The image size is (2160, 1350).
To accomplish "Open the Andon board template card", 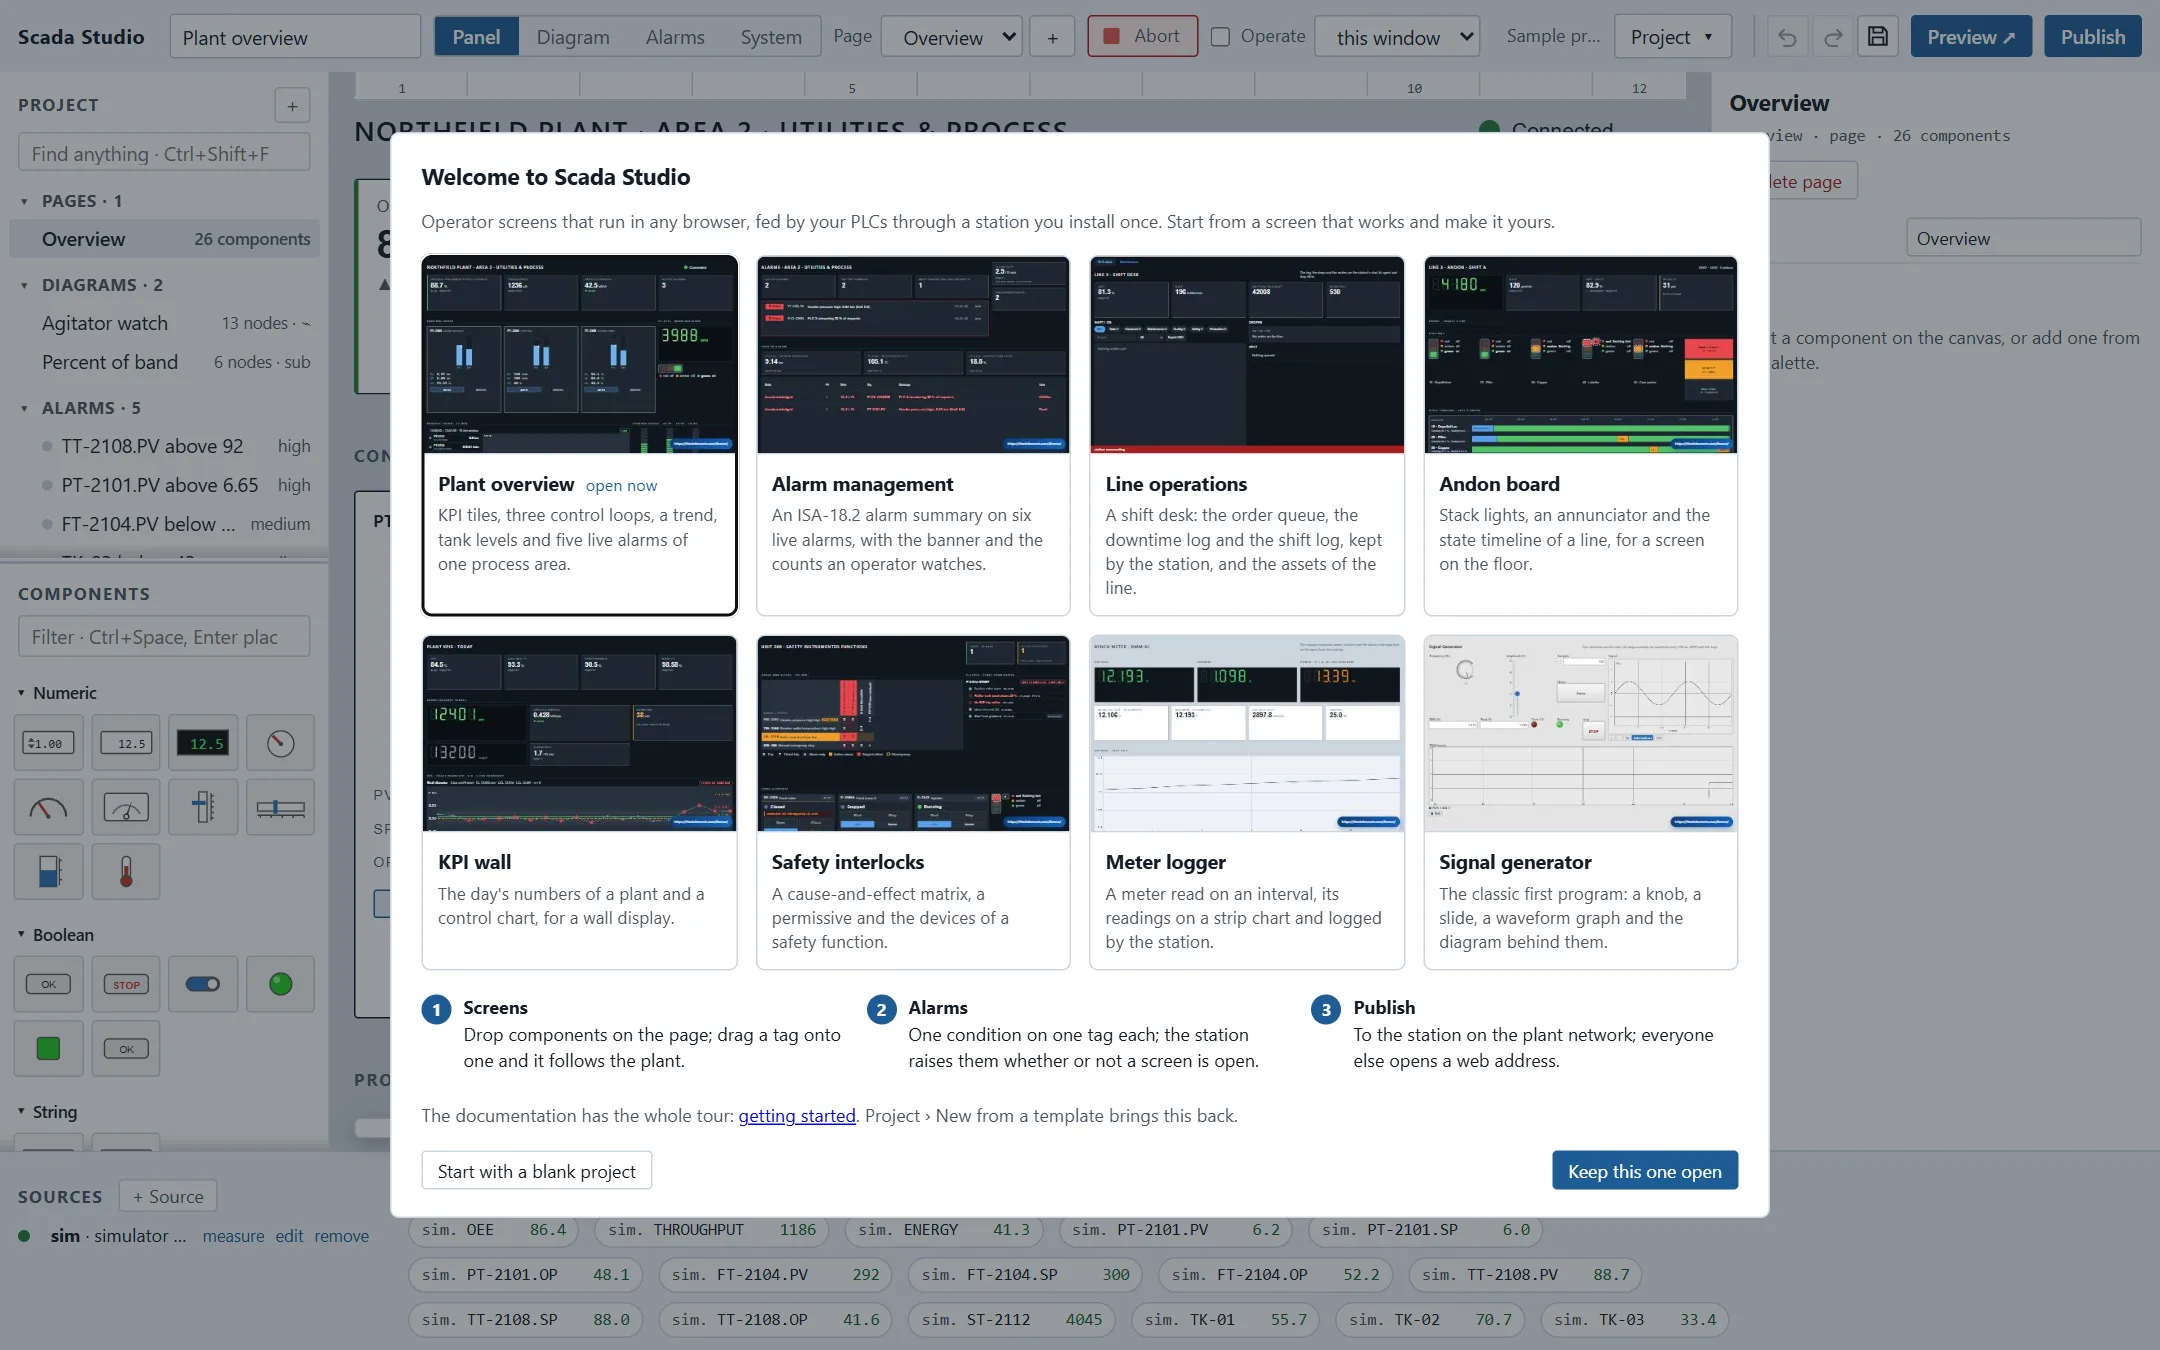I will 1580,435.
